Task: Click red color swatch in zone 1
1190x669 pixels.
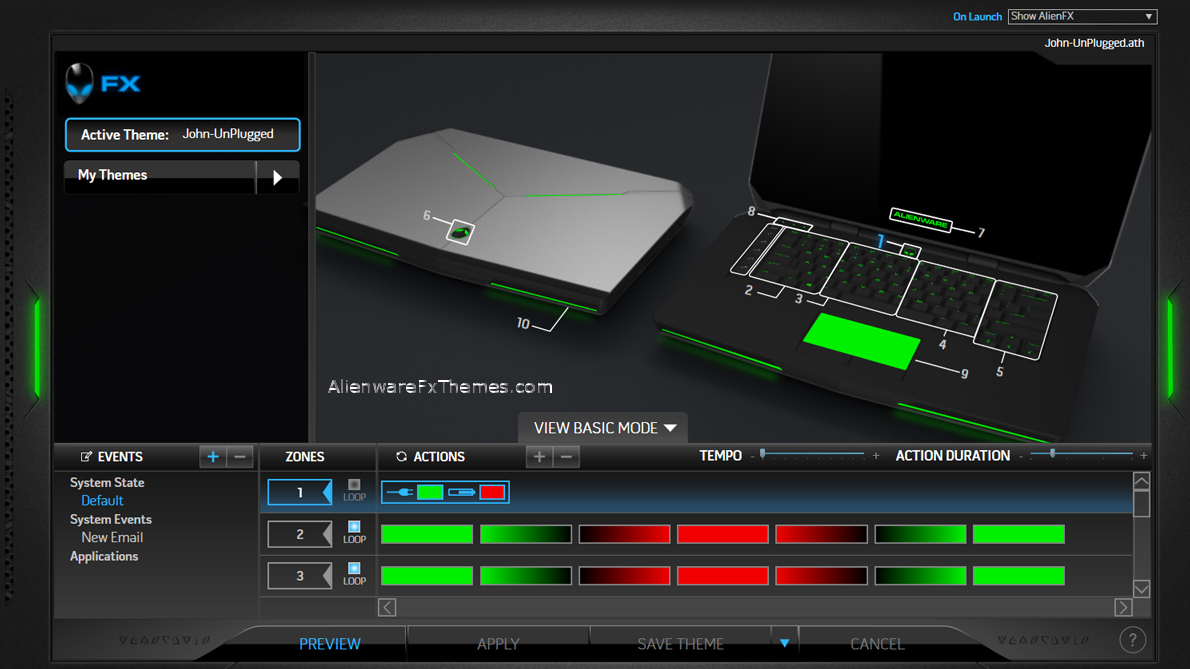Action: [x=492, y=492]
